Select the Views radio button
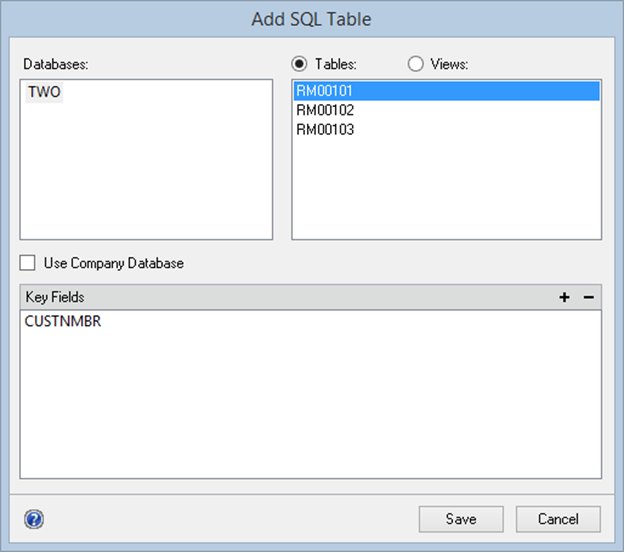The image size is (625, 553). [x=415, y=64]
